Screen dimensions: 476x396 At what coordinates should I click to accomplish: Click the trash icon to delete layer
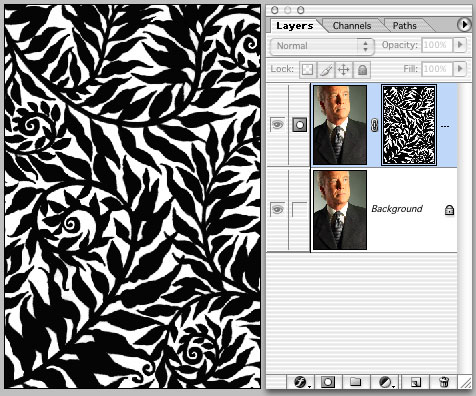(444, 382)
